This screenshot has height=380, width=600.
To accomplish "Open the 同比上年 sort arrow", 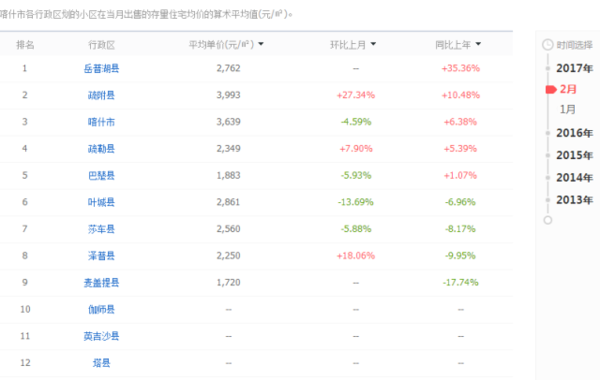I will 478,44.
